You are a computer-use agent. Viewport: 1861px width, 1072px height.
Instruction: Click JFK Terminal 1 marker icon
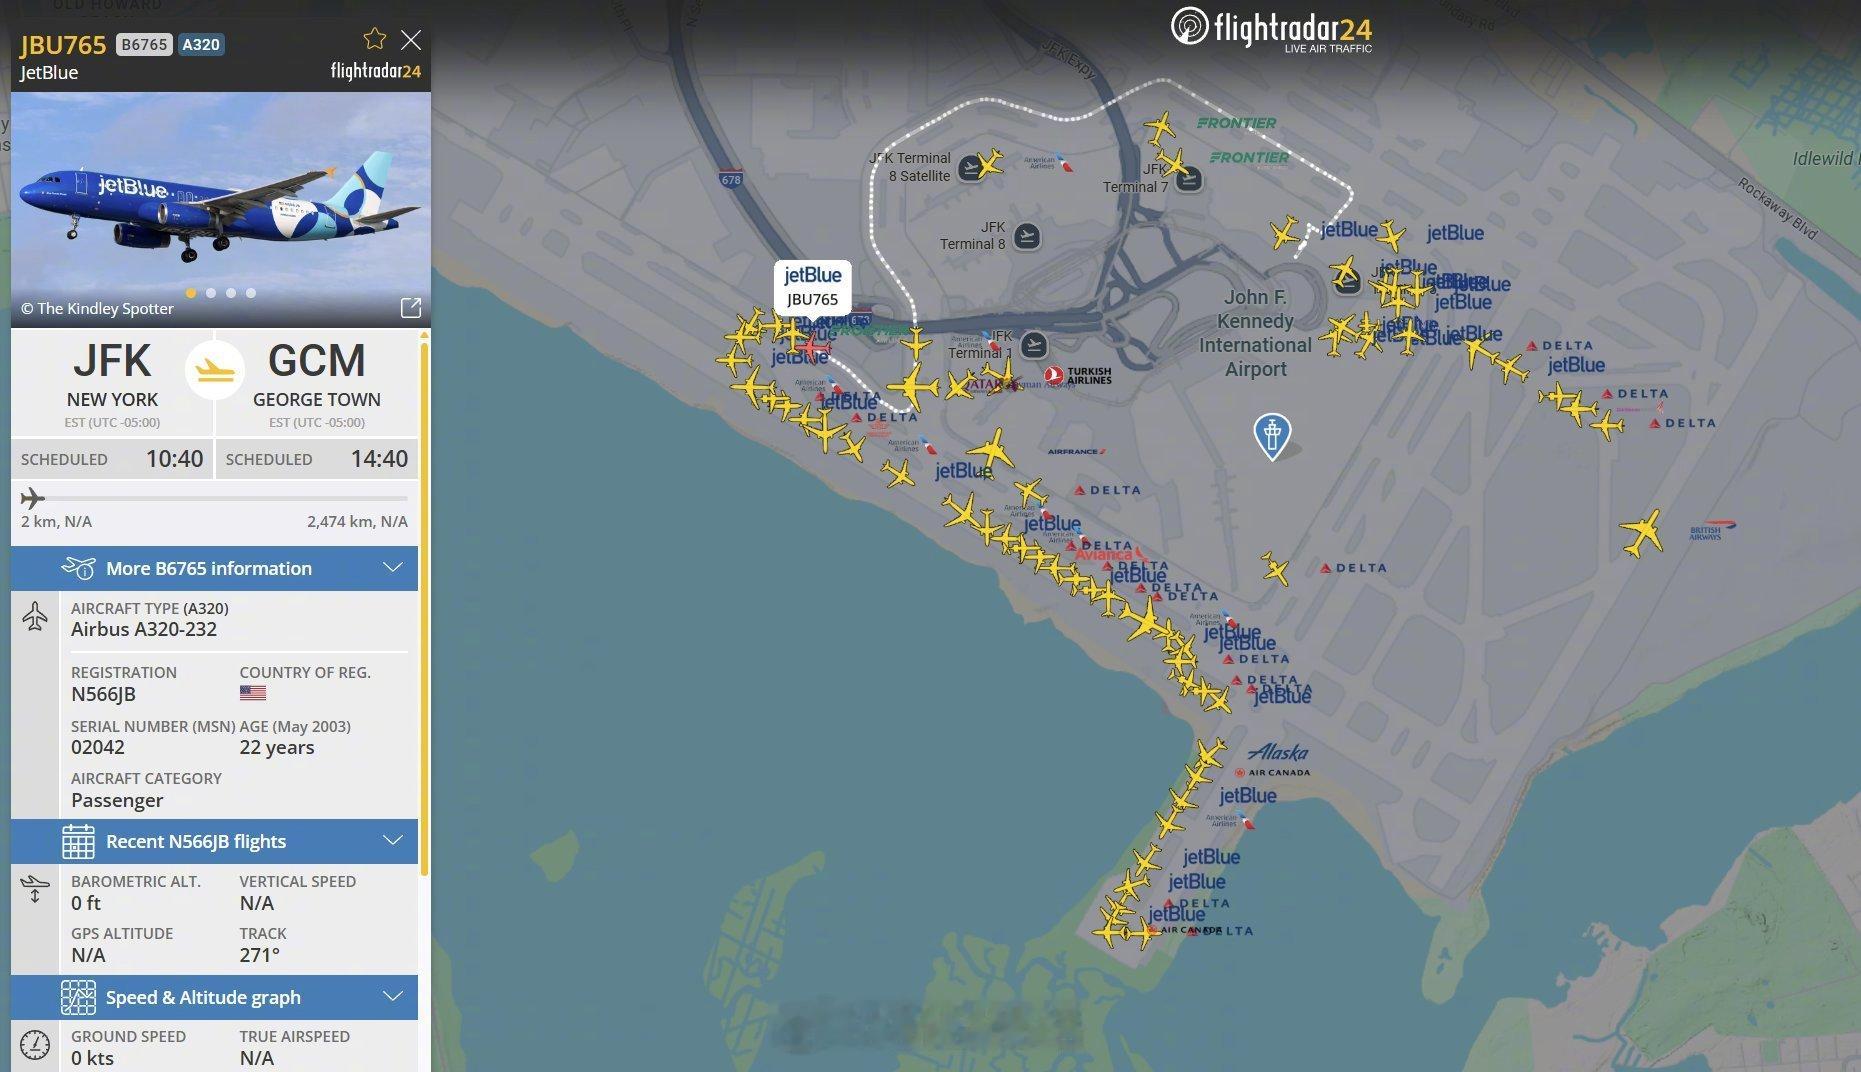(x=1034, y=346)
